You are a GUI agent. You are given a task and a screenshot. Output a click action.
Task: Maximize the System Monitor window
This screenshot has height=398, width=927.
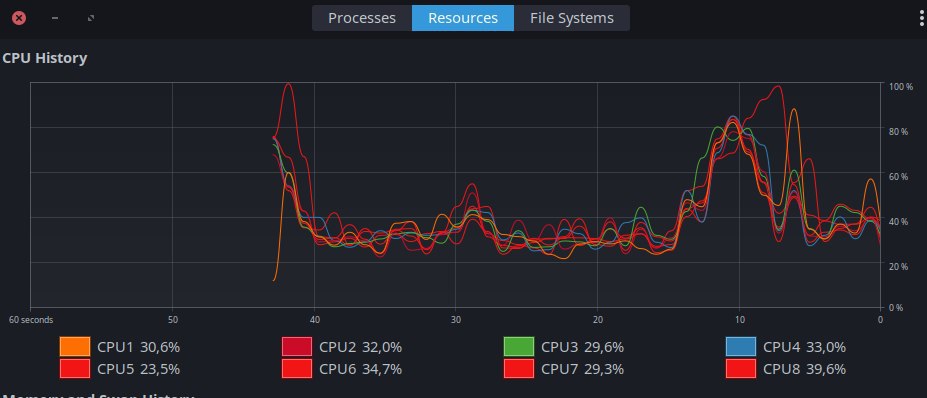(x=90, y=18)
